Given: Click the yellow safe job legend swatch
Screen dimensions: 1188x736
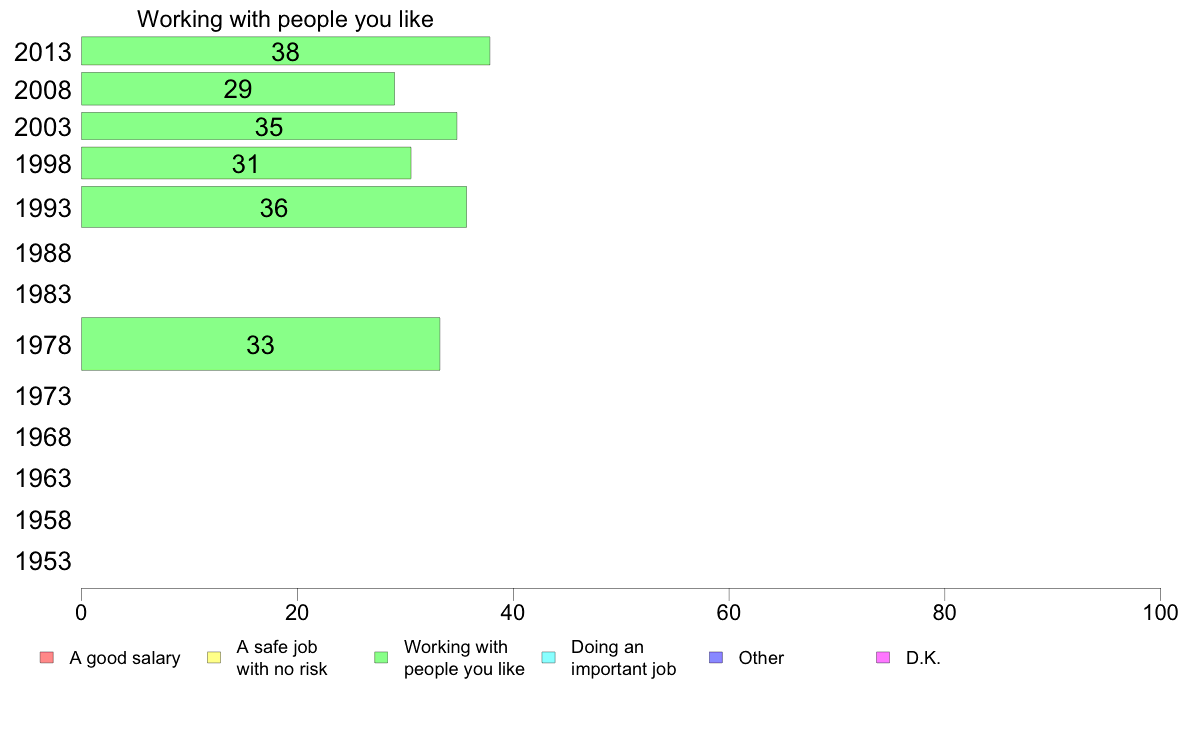Looking at the screenshot, I should tap(214, 657).
